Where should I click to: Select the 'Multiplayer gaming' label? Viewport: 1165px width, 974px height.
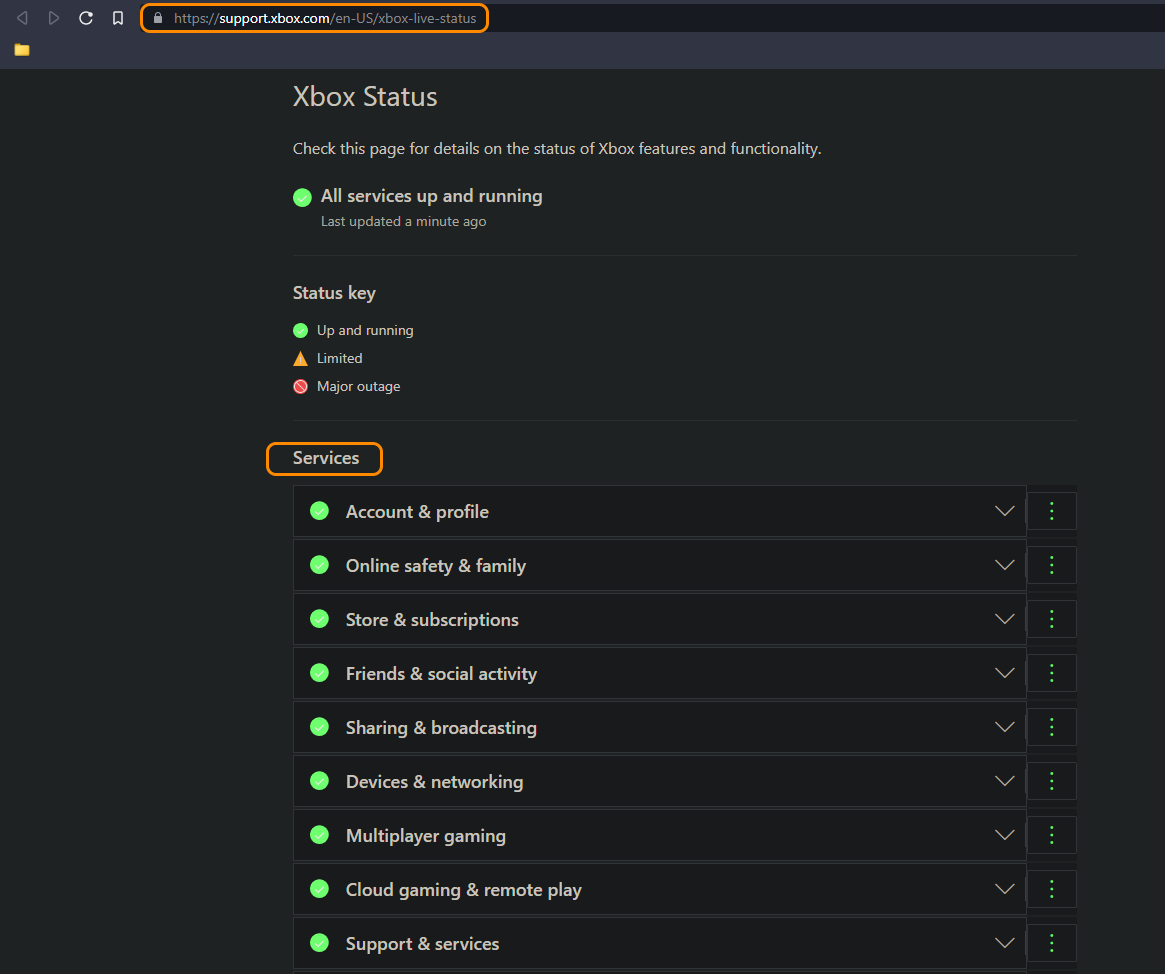[x=426, y=836]
